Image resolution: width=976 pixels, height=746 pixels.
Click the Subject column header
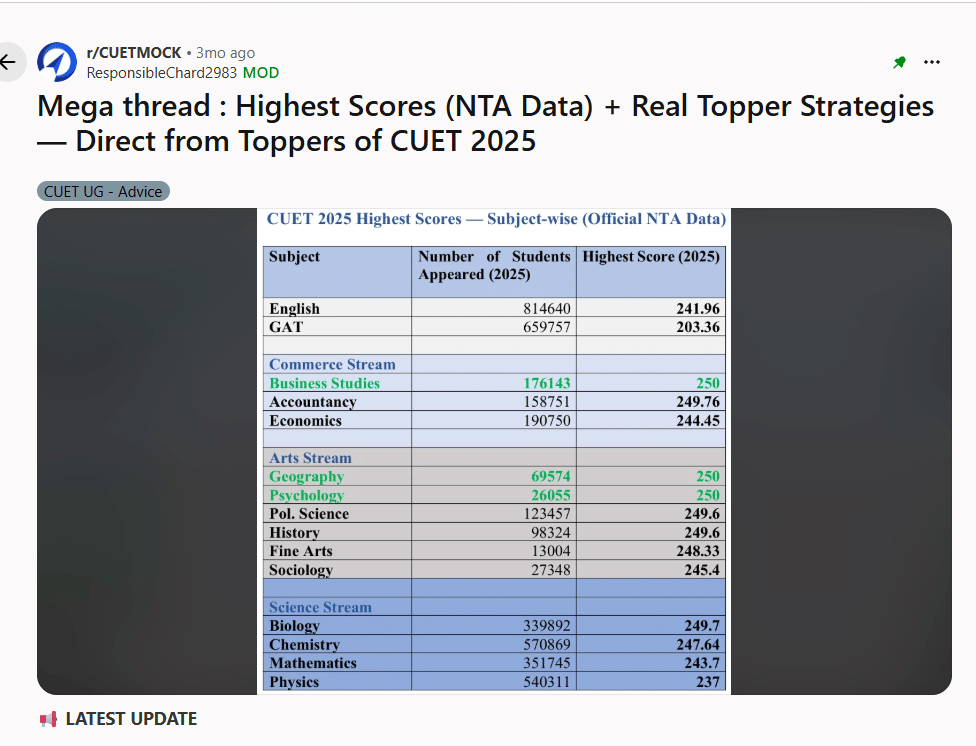click(x=294, y=257)
